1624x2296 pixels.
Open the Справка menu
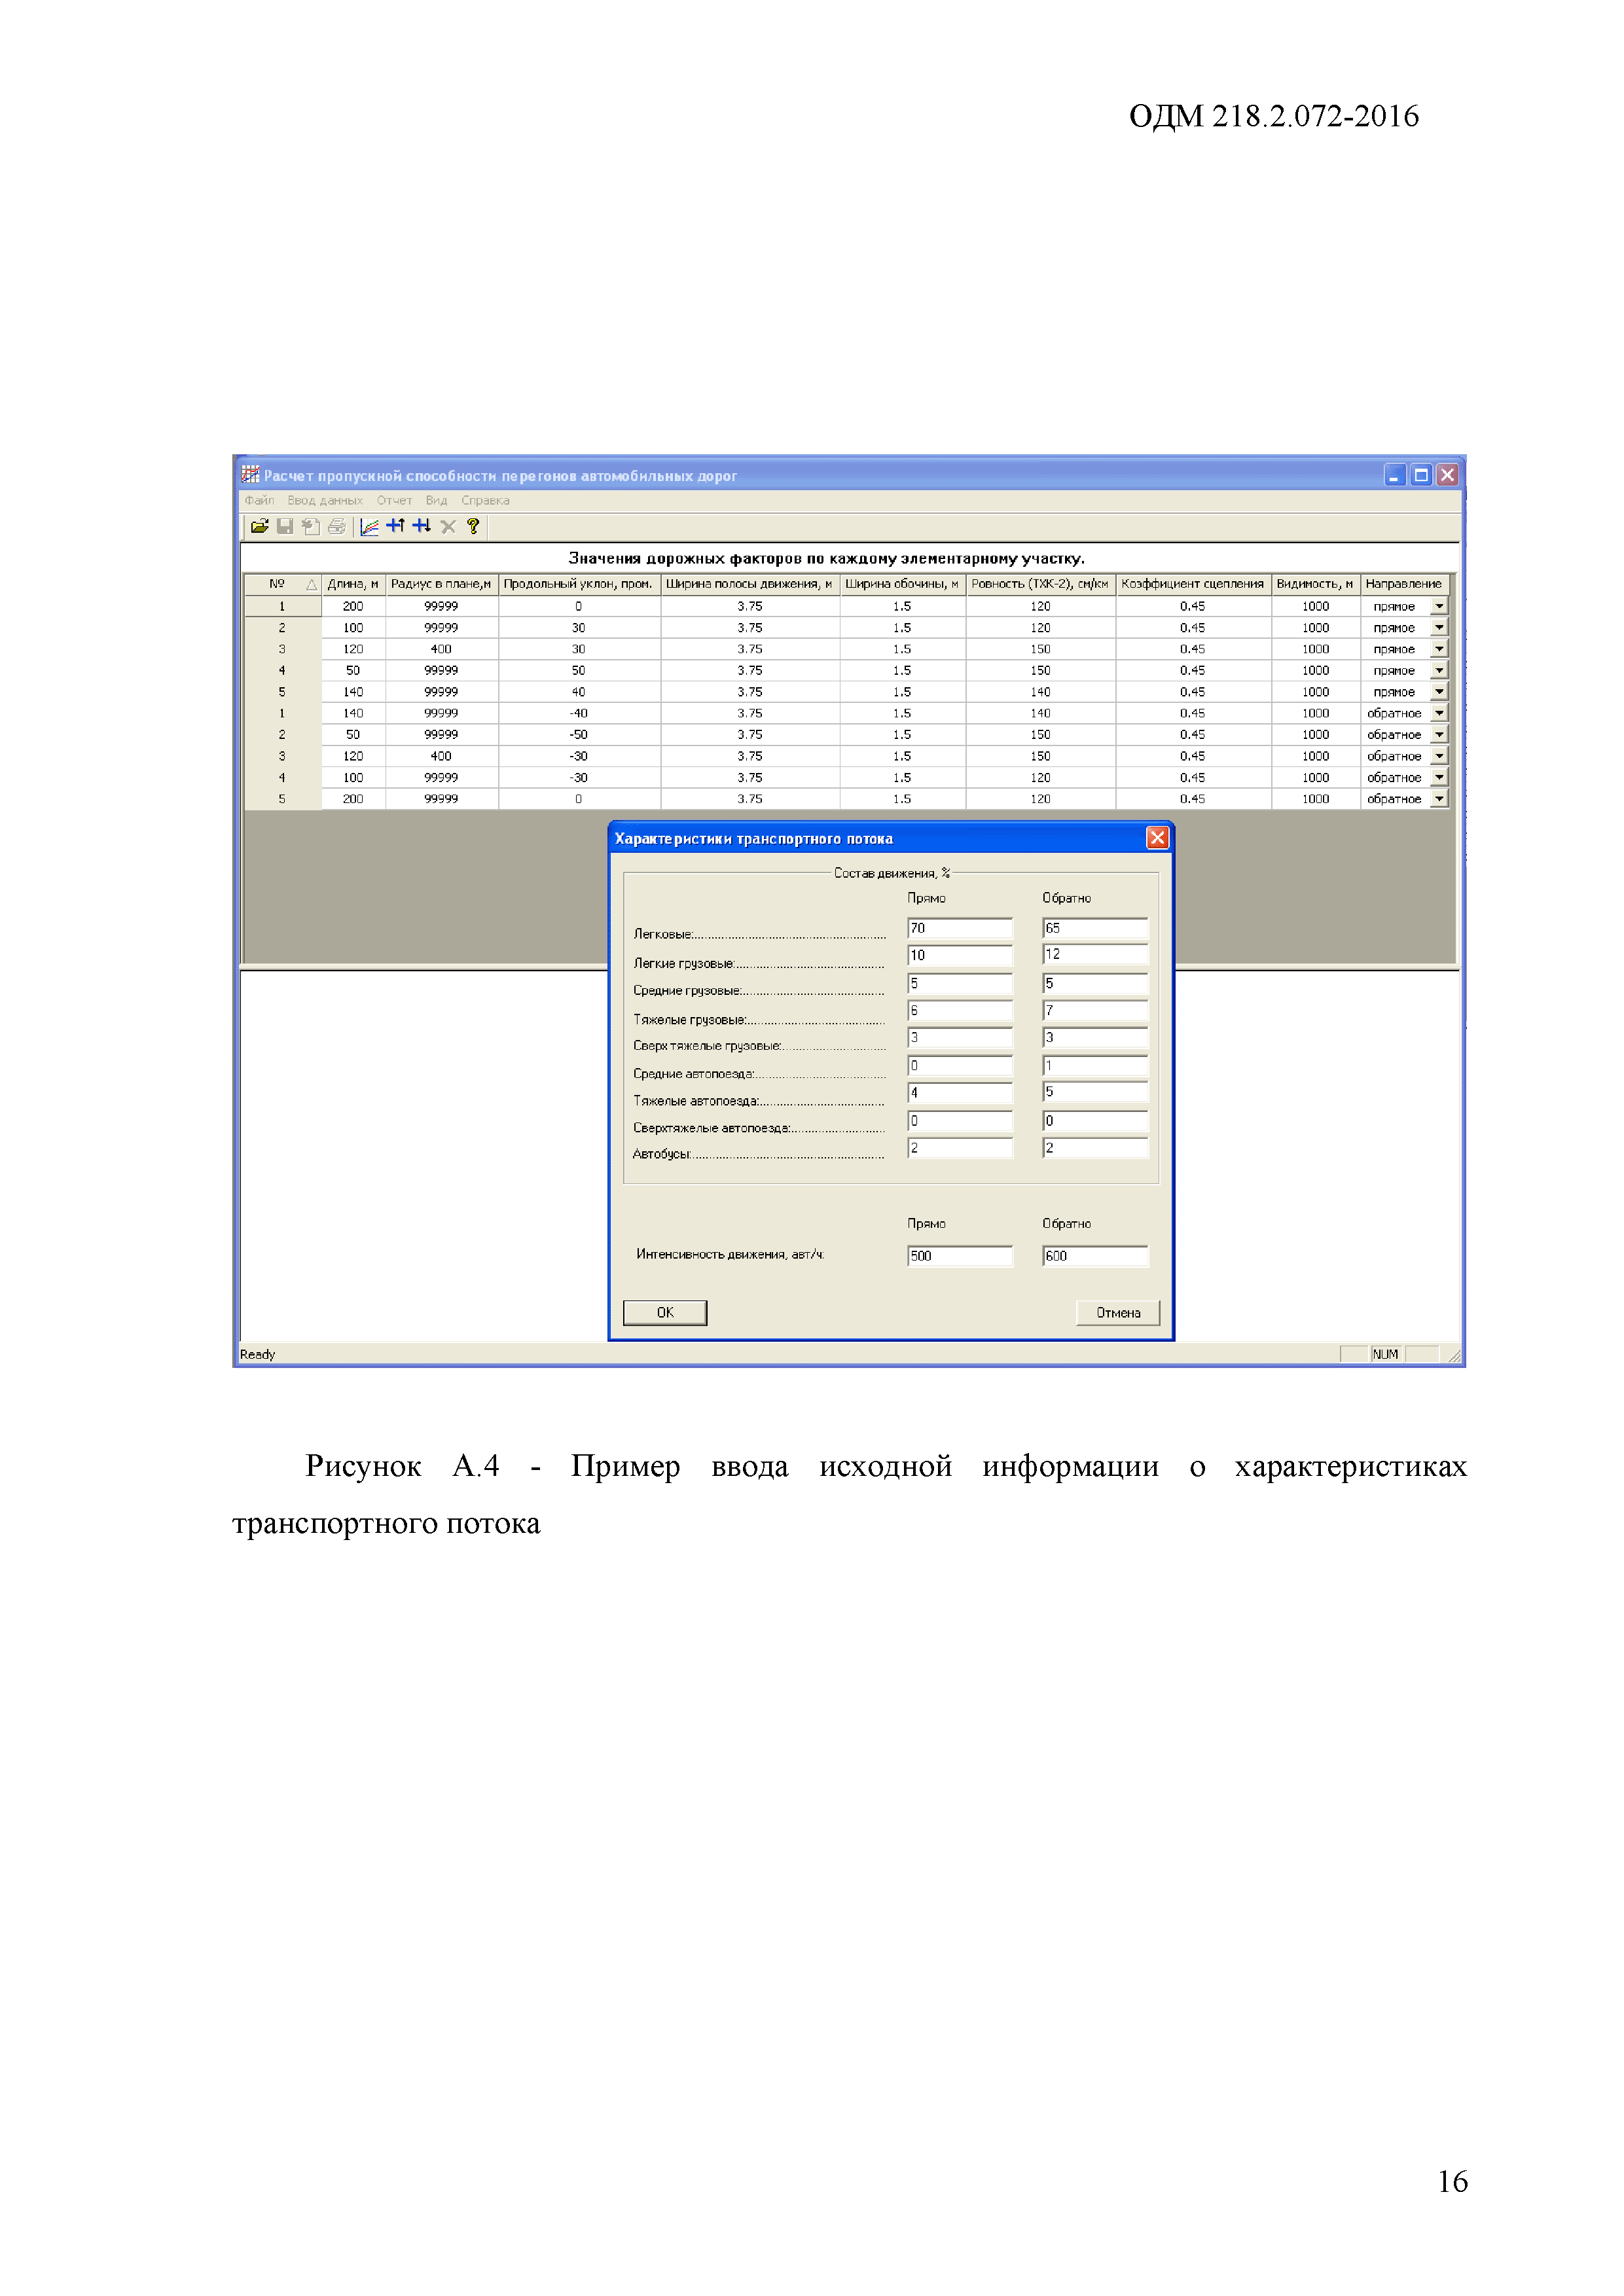(485, 500)
